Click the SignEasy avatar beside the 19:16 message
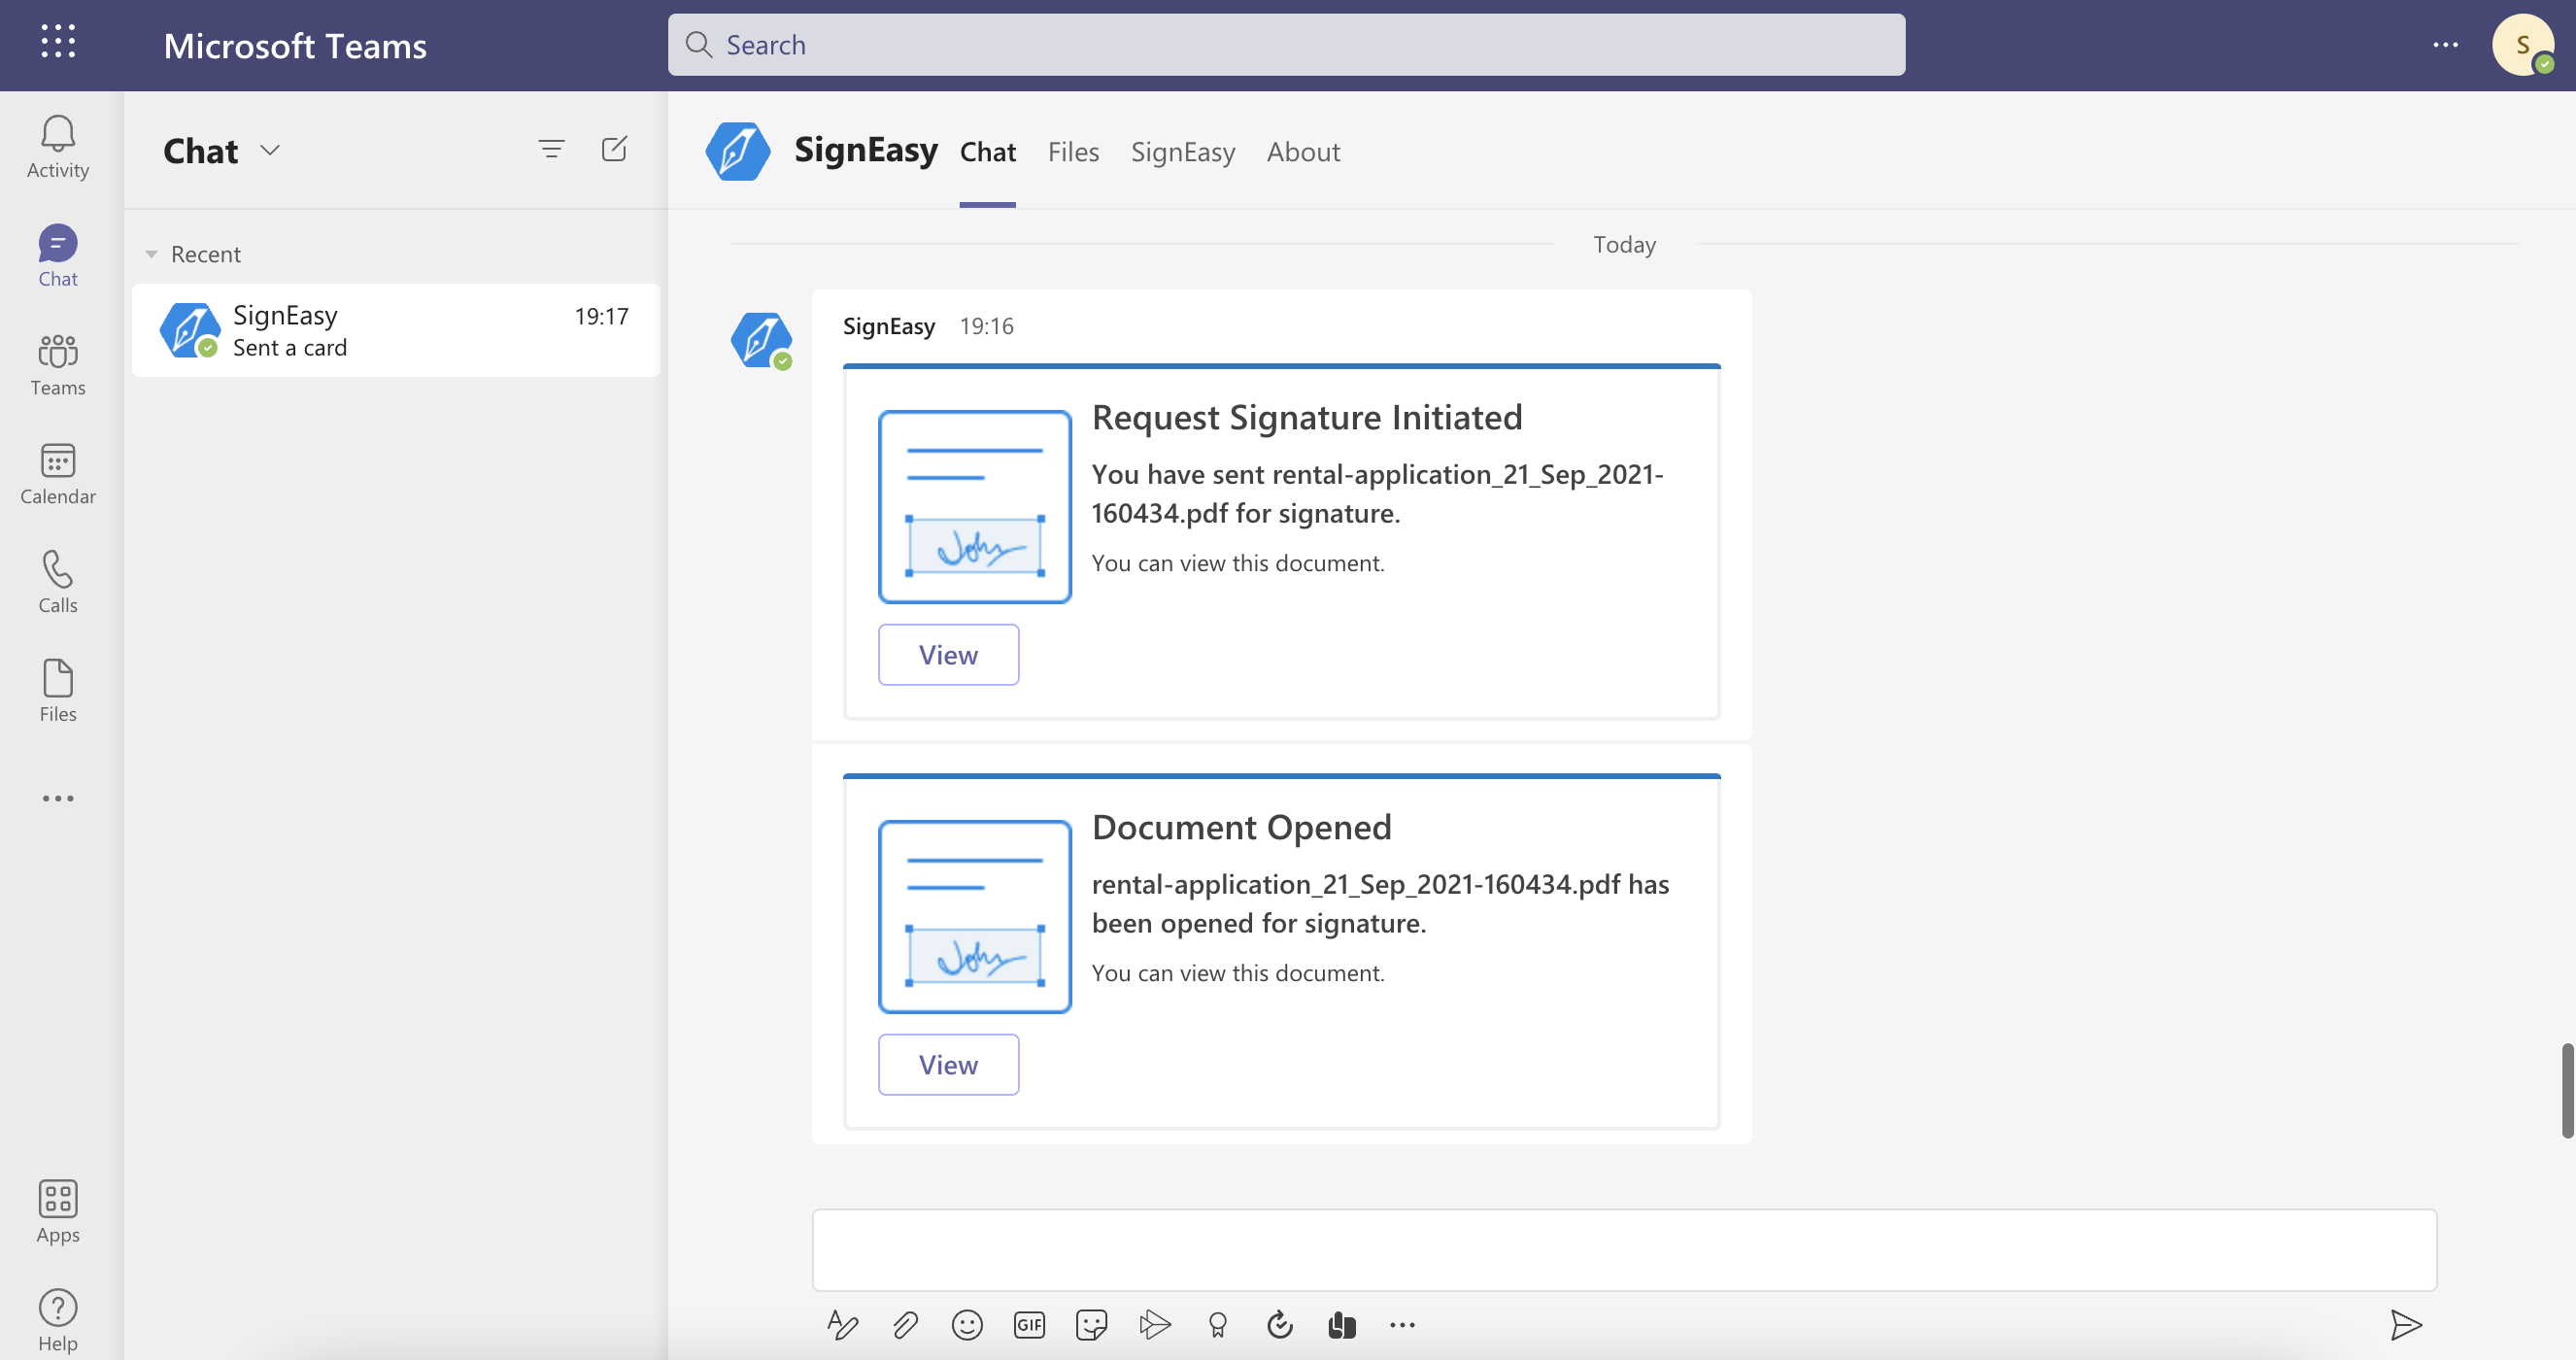 click(x=762, y=340)
